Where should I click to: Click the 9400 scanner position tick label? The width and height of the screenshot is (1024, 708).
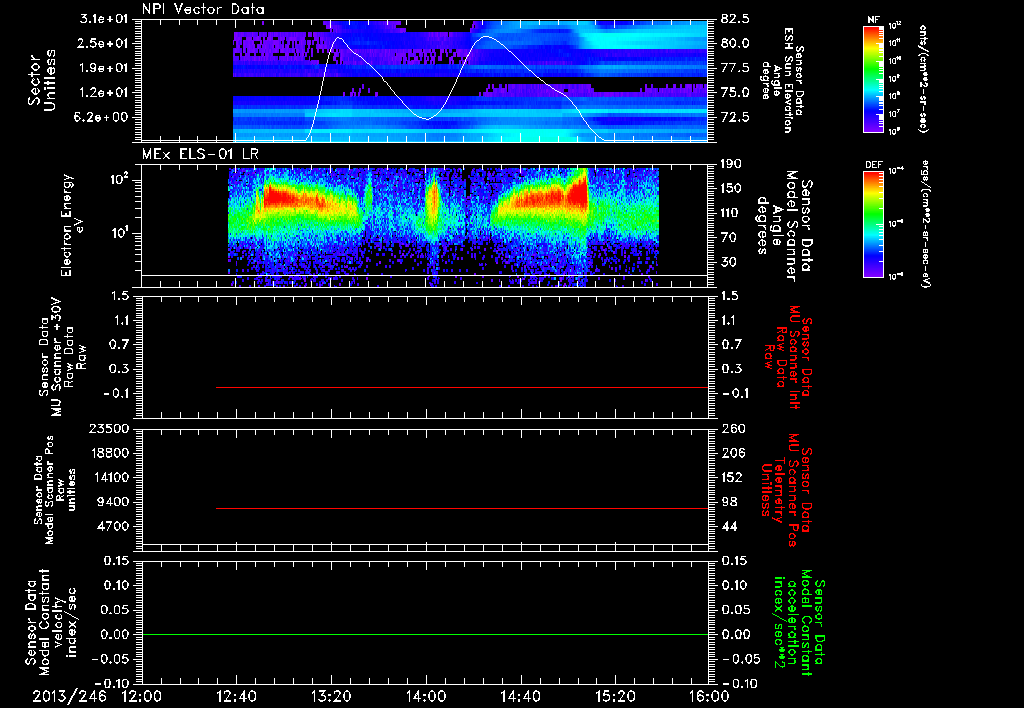pyautogui.click(x=114, y=502)
